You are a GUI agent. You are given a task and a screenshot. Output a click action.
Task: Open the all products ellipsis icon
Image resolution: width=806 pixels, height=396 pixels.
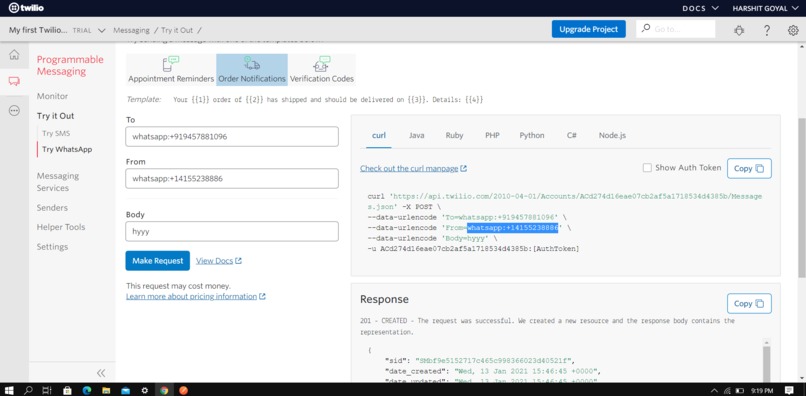point(14,110)
